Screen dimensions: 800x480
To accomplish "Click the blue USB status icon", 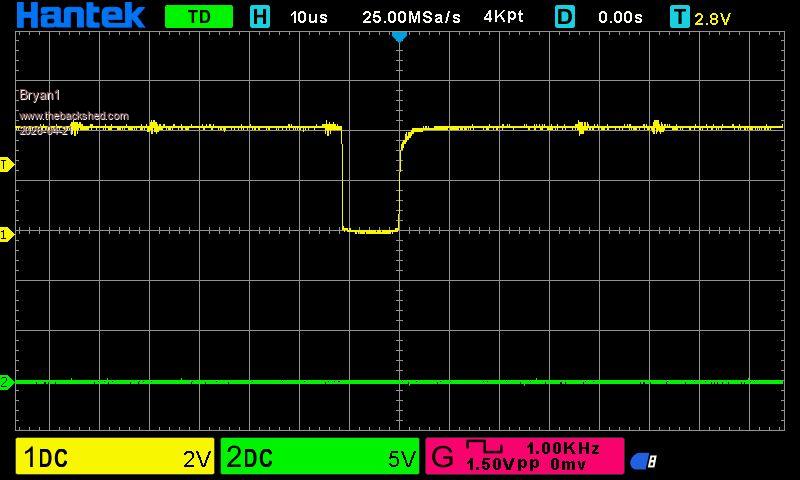I will click(x=643, y=461).
